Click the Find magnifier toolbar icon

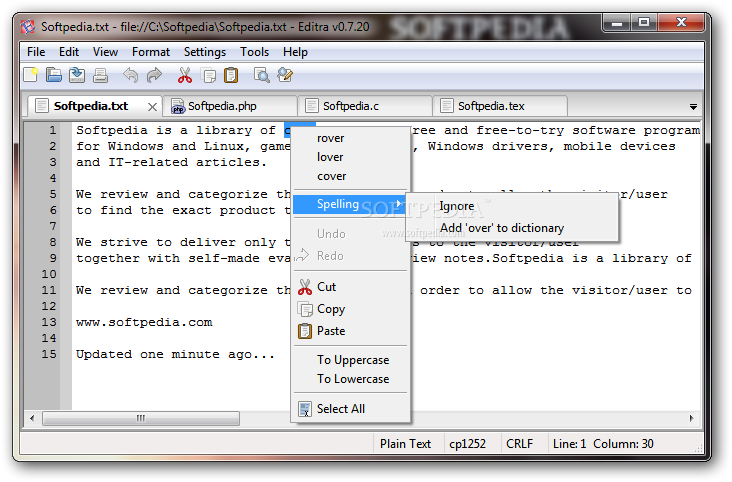pyautogui.click(x=261, y=75)
